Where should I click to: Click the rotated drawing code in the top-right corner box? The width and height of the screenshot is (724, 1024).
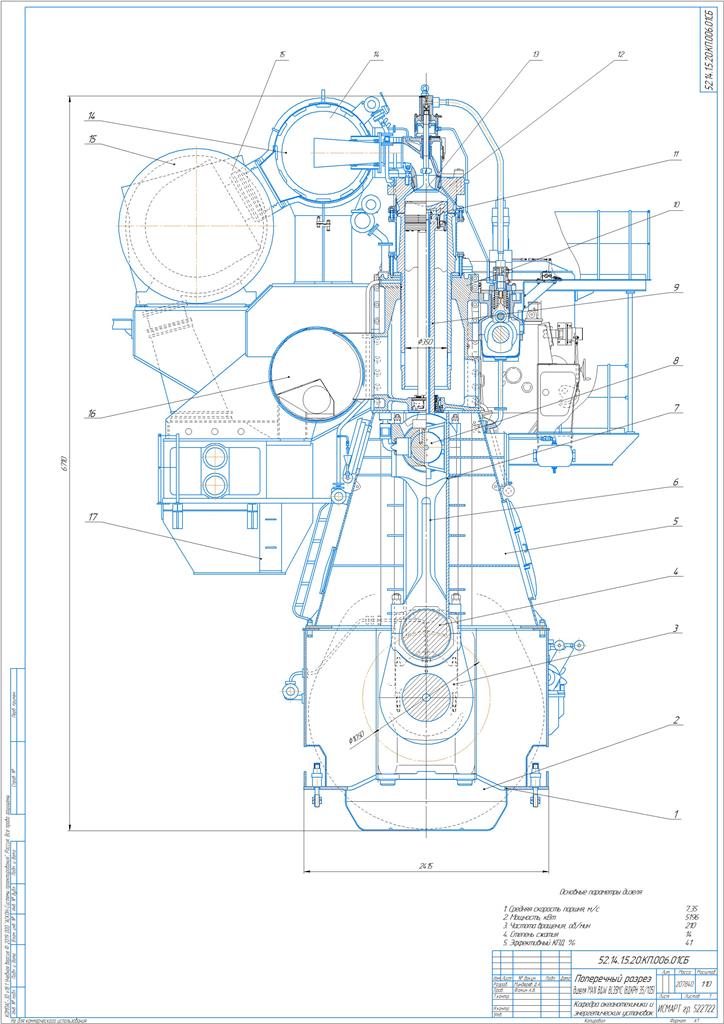click(710, 50)
